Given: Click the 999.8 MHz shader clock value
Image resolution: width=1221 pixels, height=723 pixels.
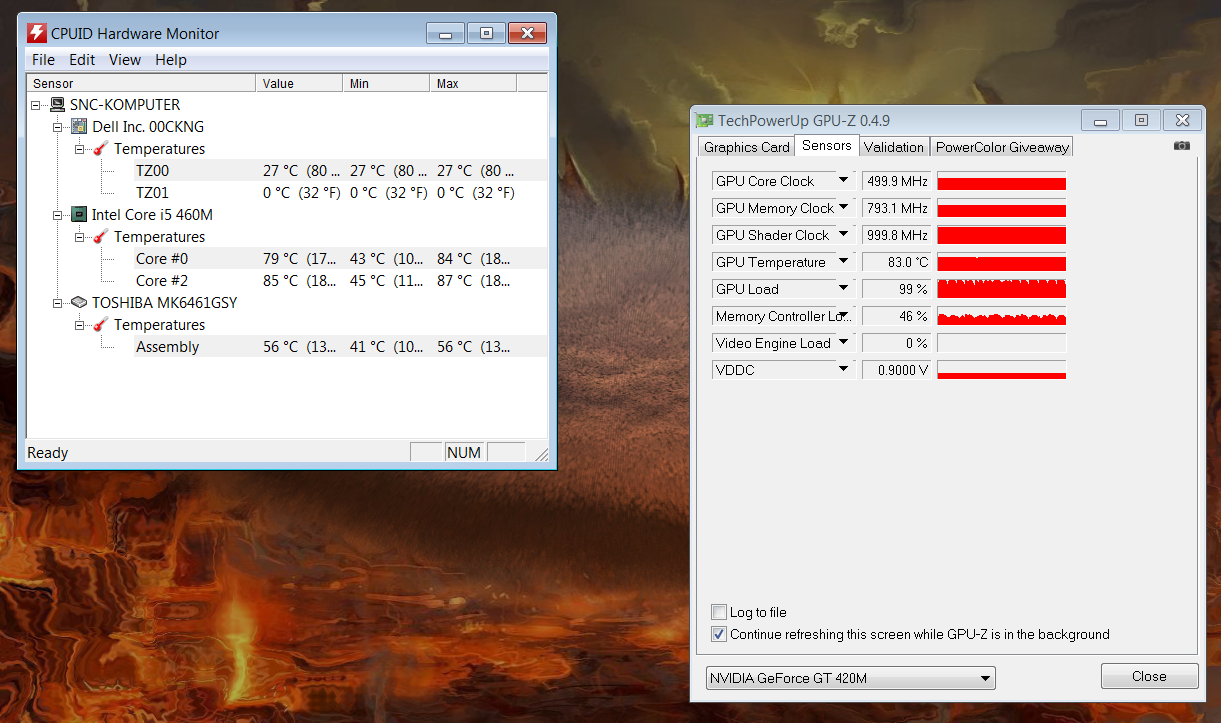Looking at the screenshot, I should pos(896,235).
